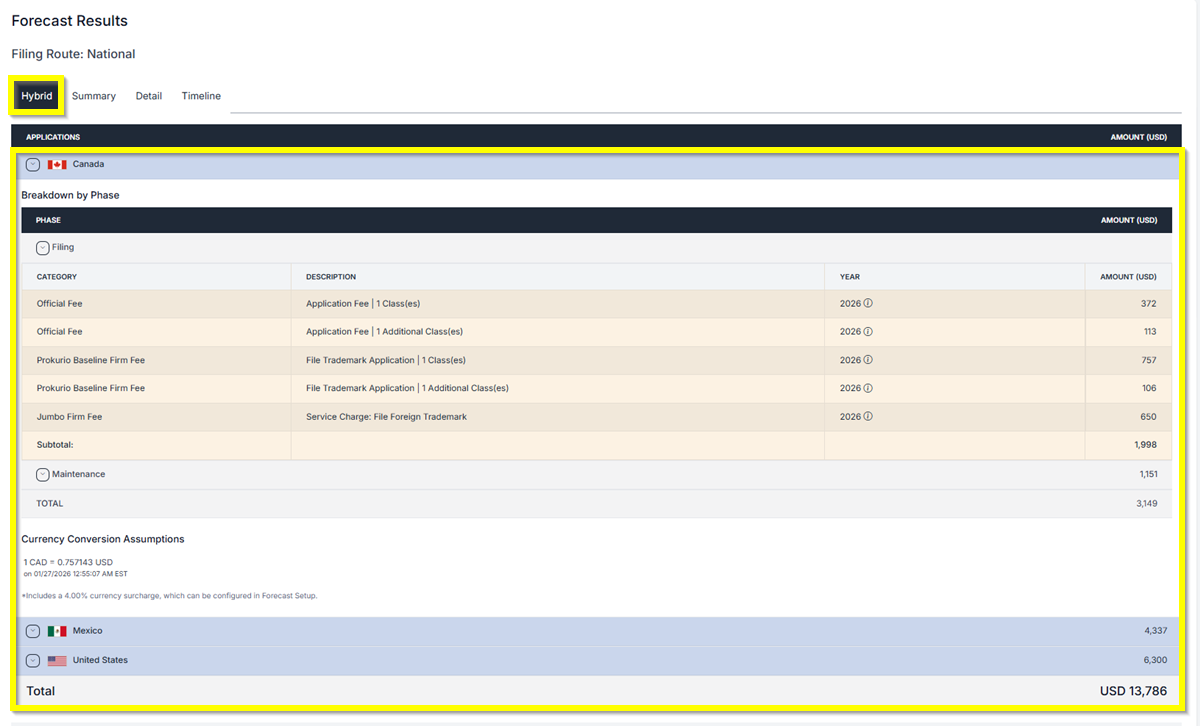The image size is (1200, 726).
Task: Expand the Mexico section
Action: [32, 630]
